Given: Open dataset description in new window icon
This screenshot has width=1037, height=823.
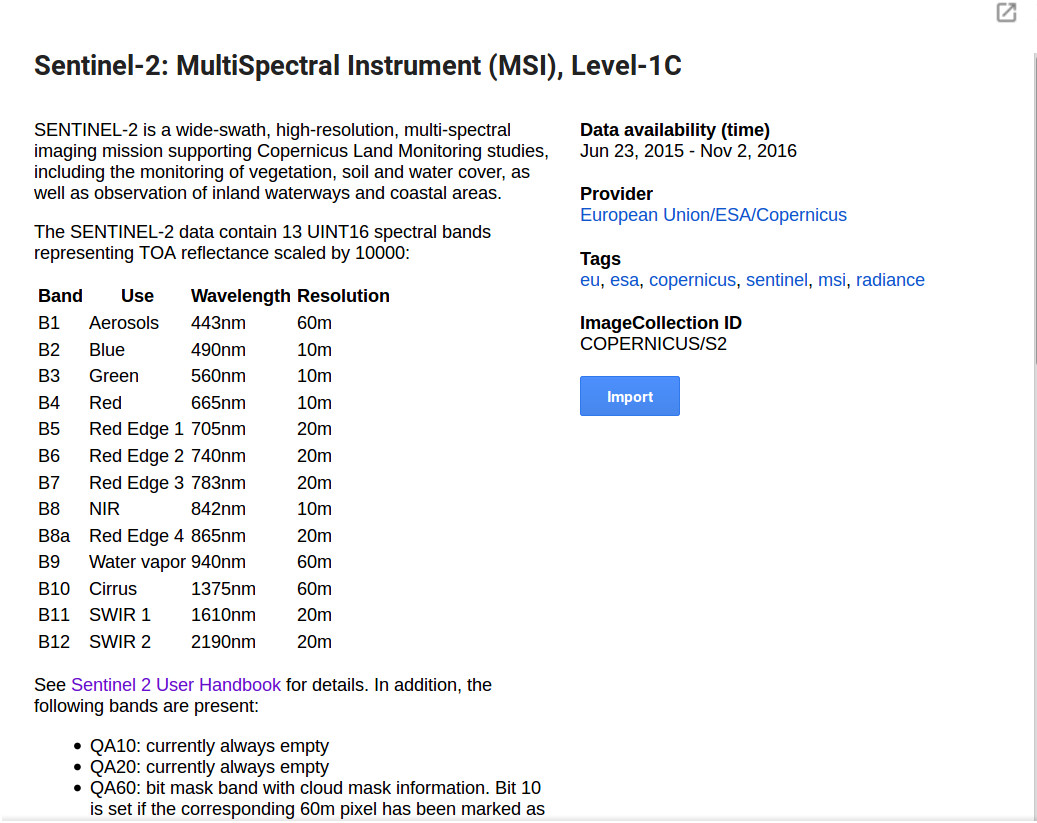Looking at the screenshot, I should click(1006, 13).
